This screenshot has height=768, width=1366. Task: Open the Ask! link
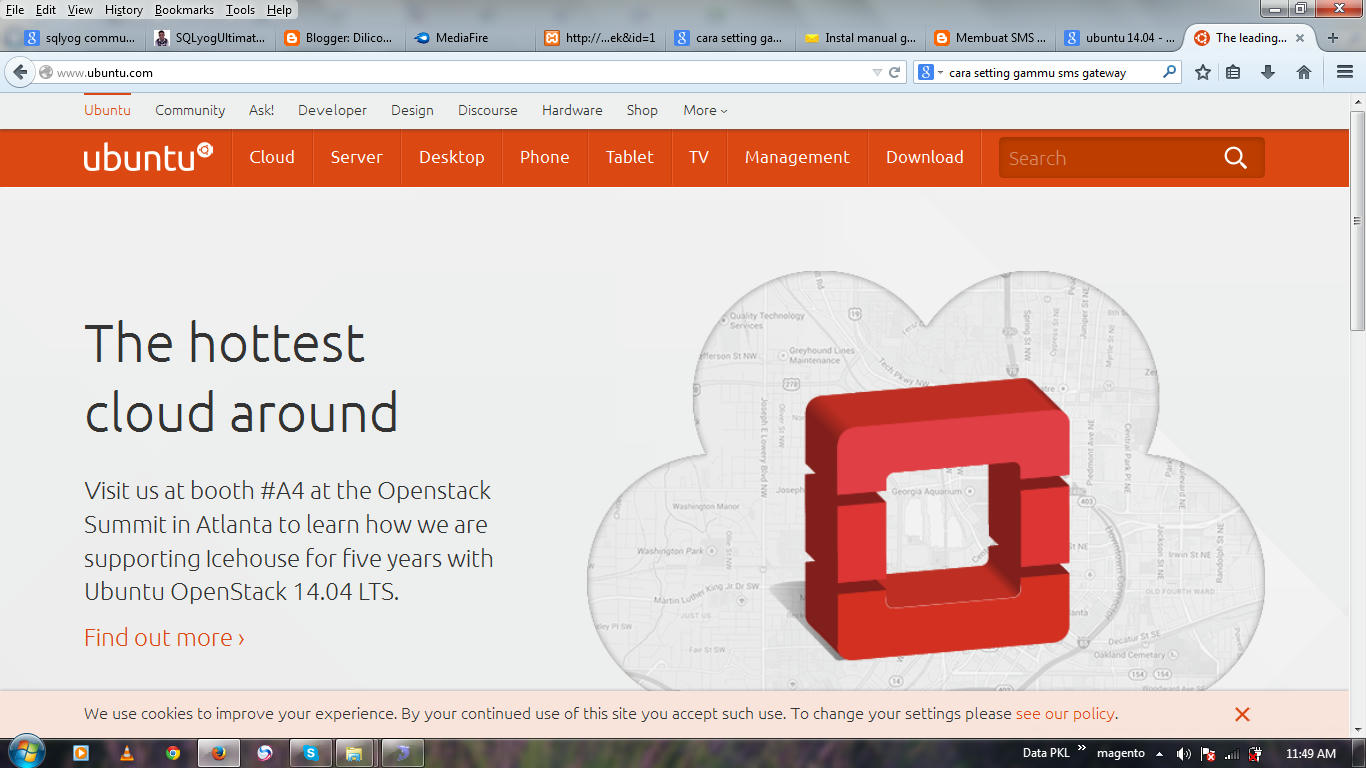point(261,110)
